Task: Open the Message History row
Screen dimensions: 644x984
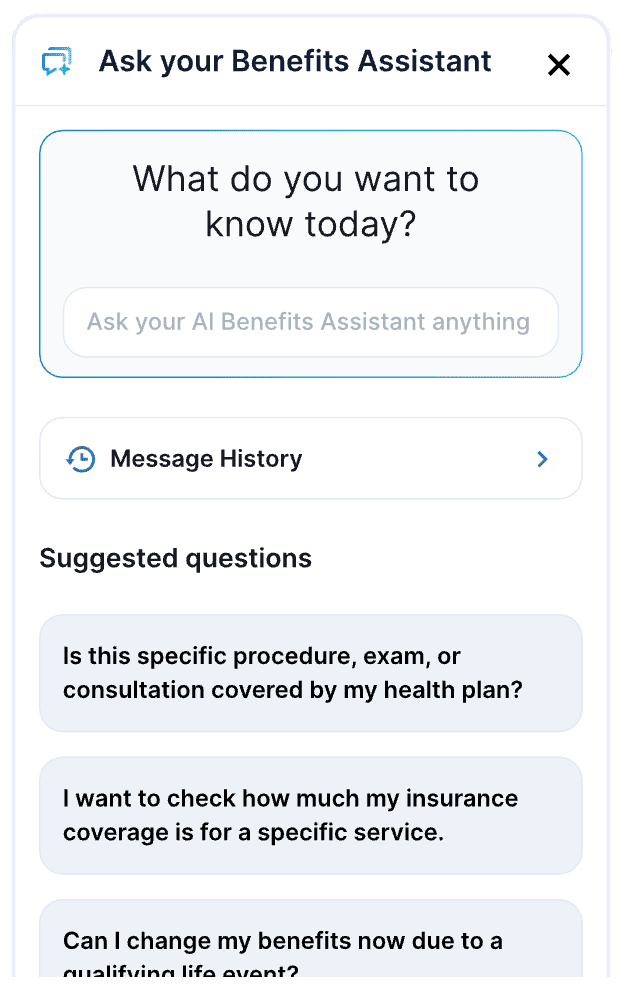Action: point(311,458)
